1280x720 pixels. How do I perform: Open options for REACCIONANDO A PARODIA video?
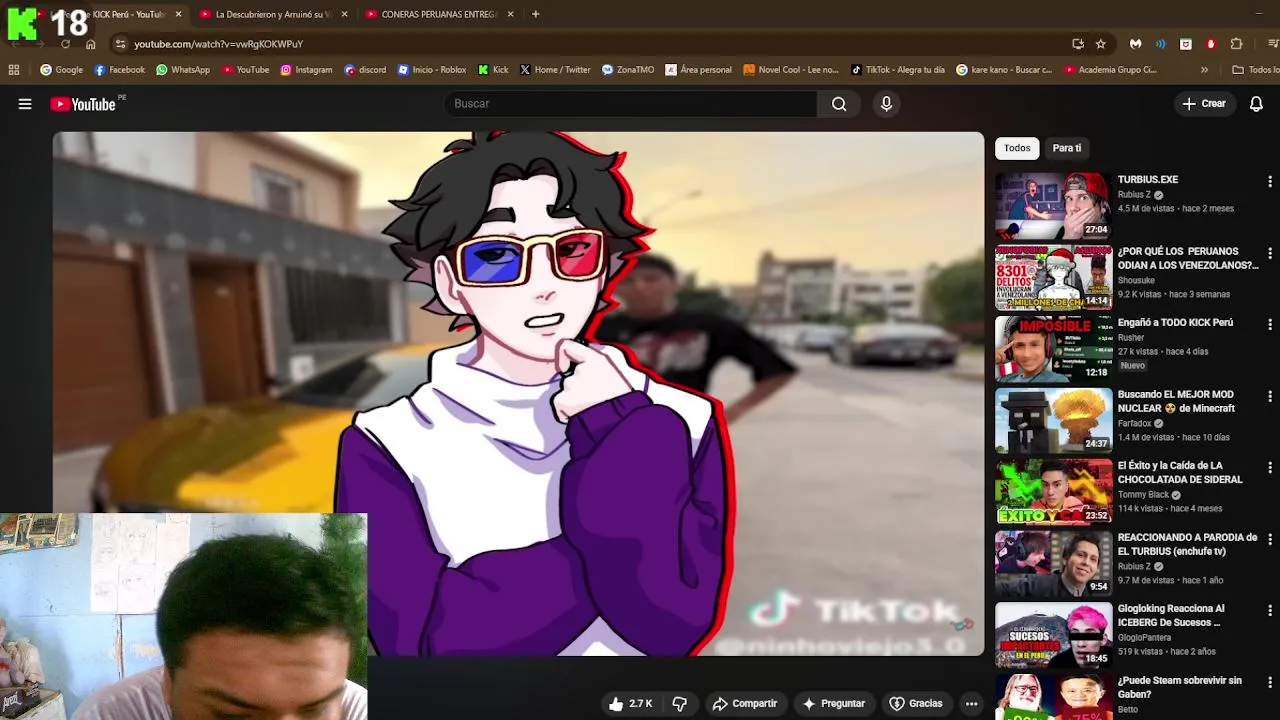1269,540
